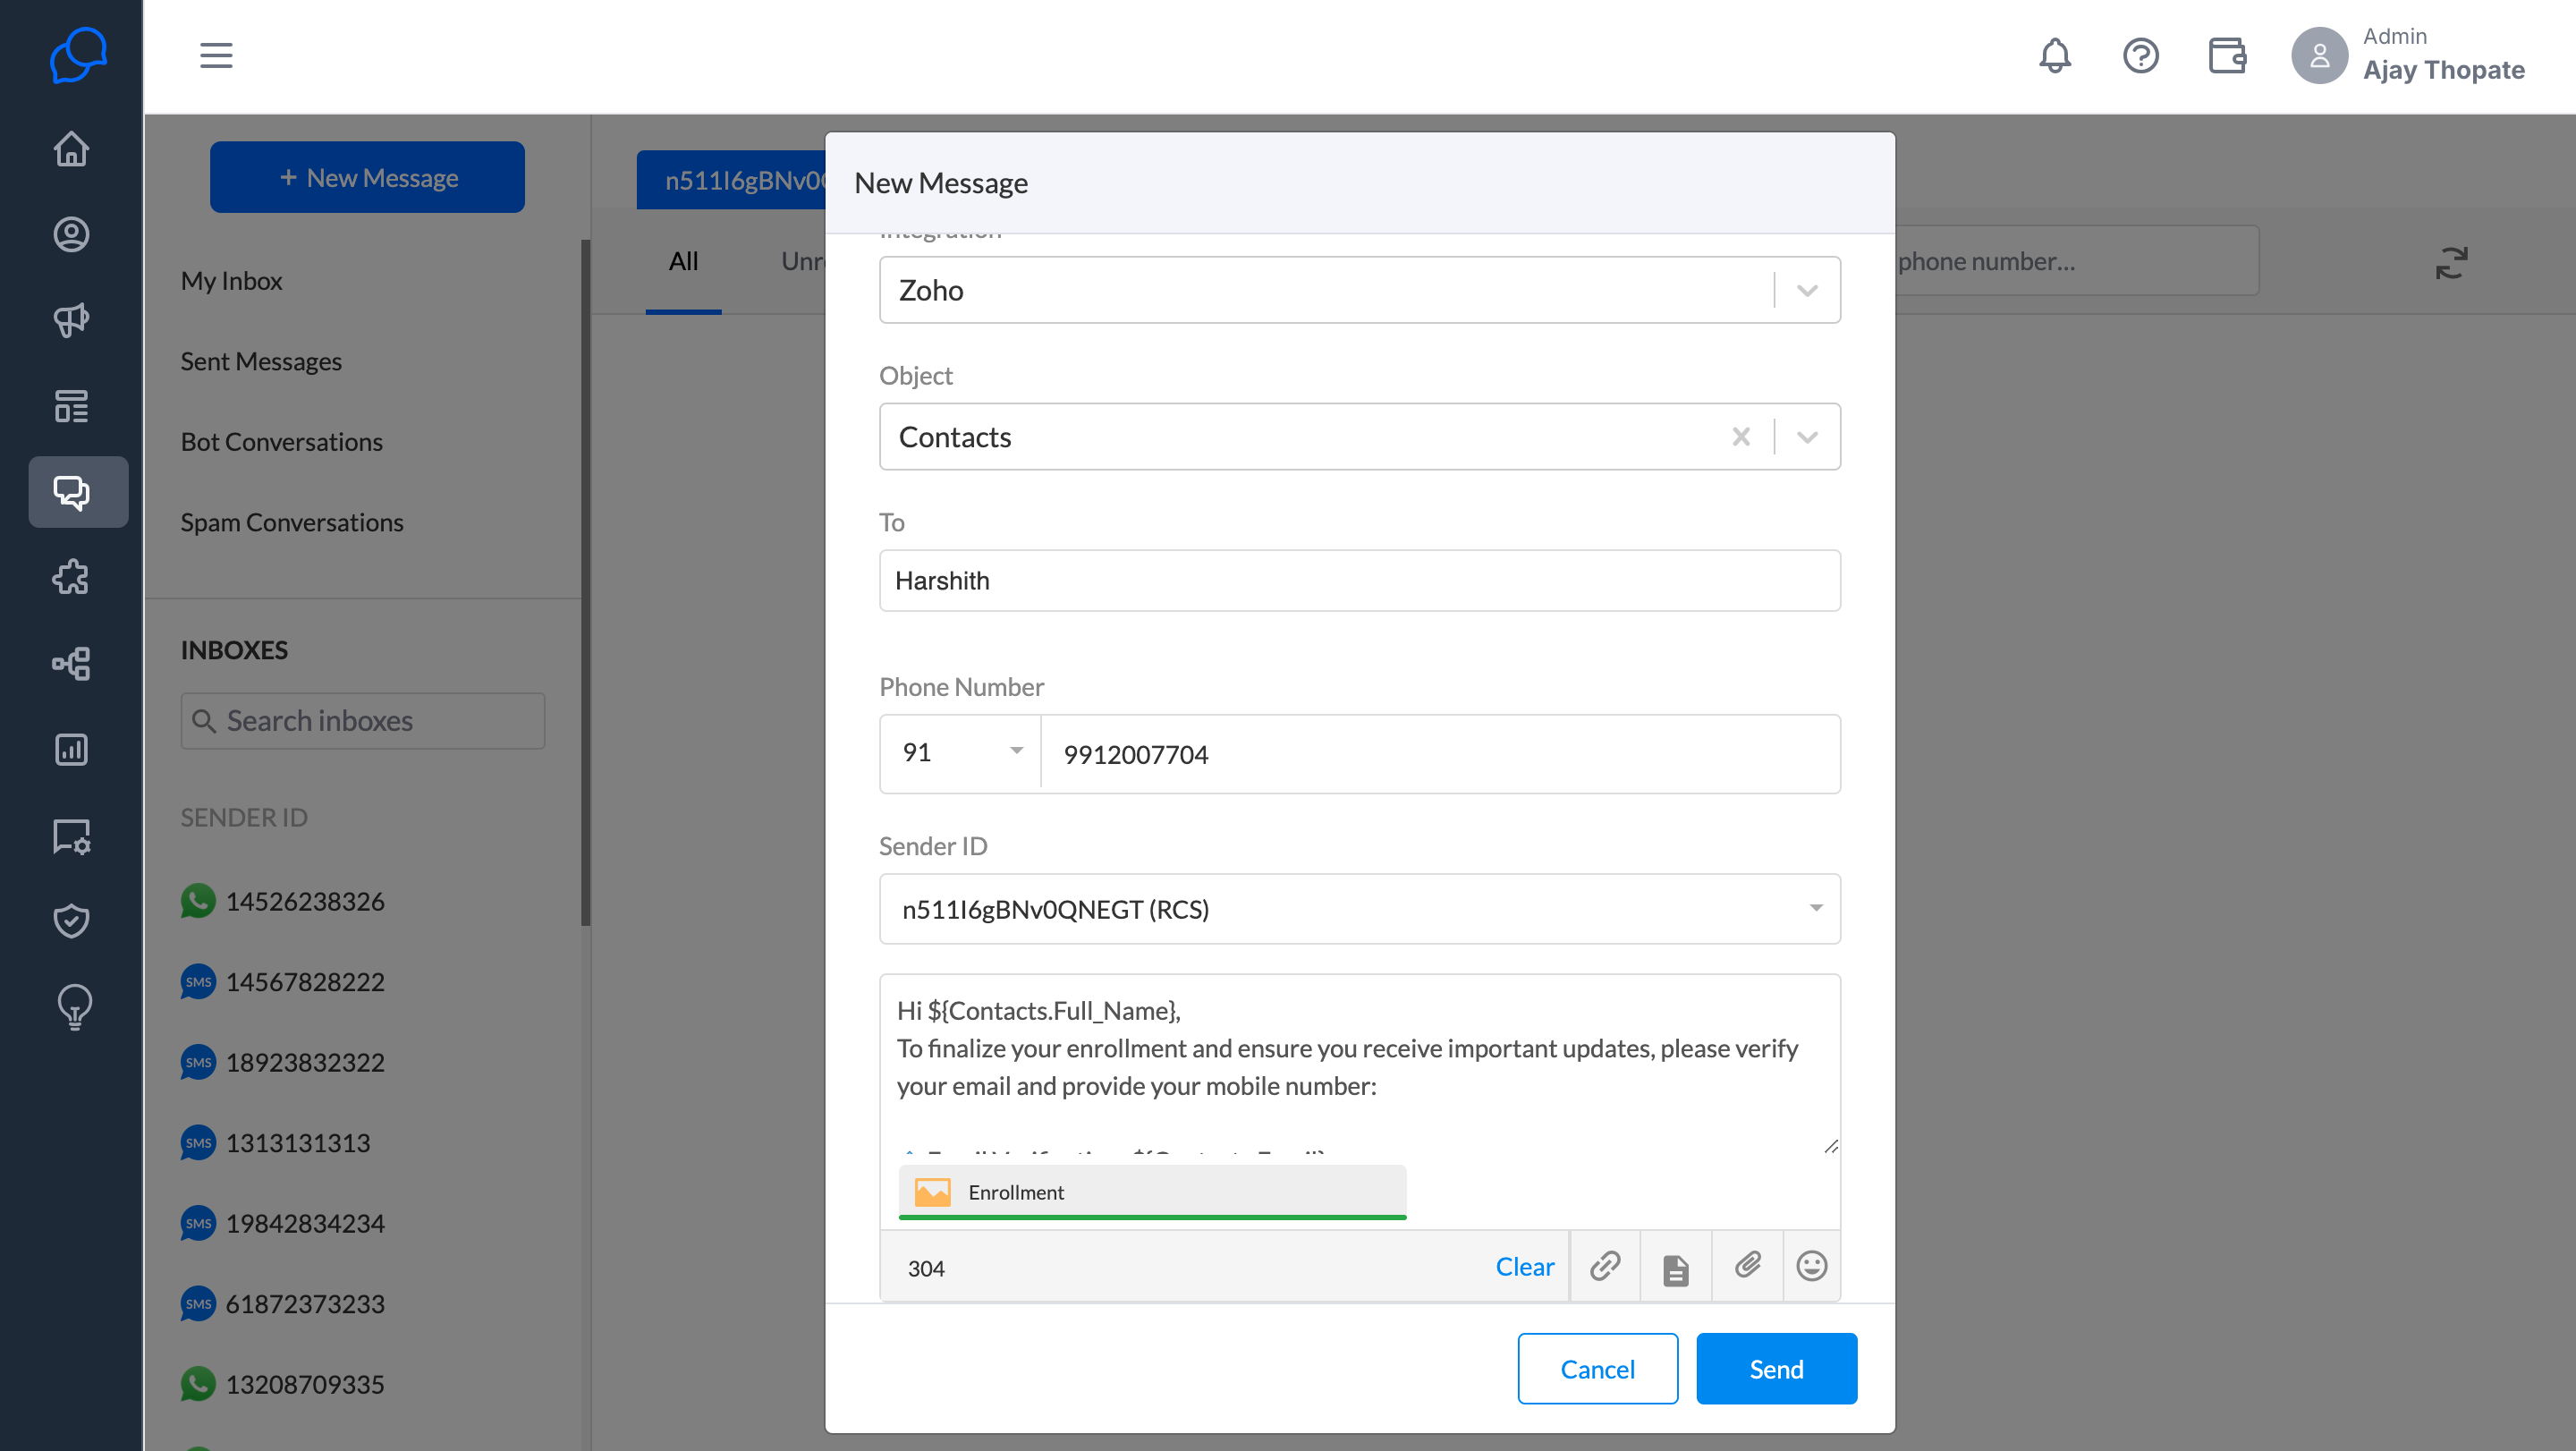
Task: Select sender ID 14526238326
Action: 283,901
